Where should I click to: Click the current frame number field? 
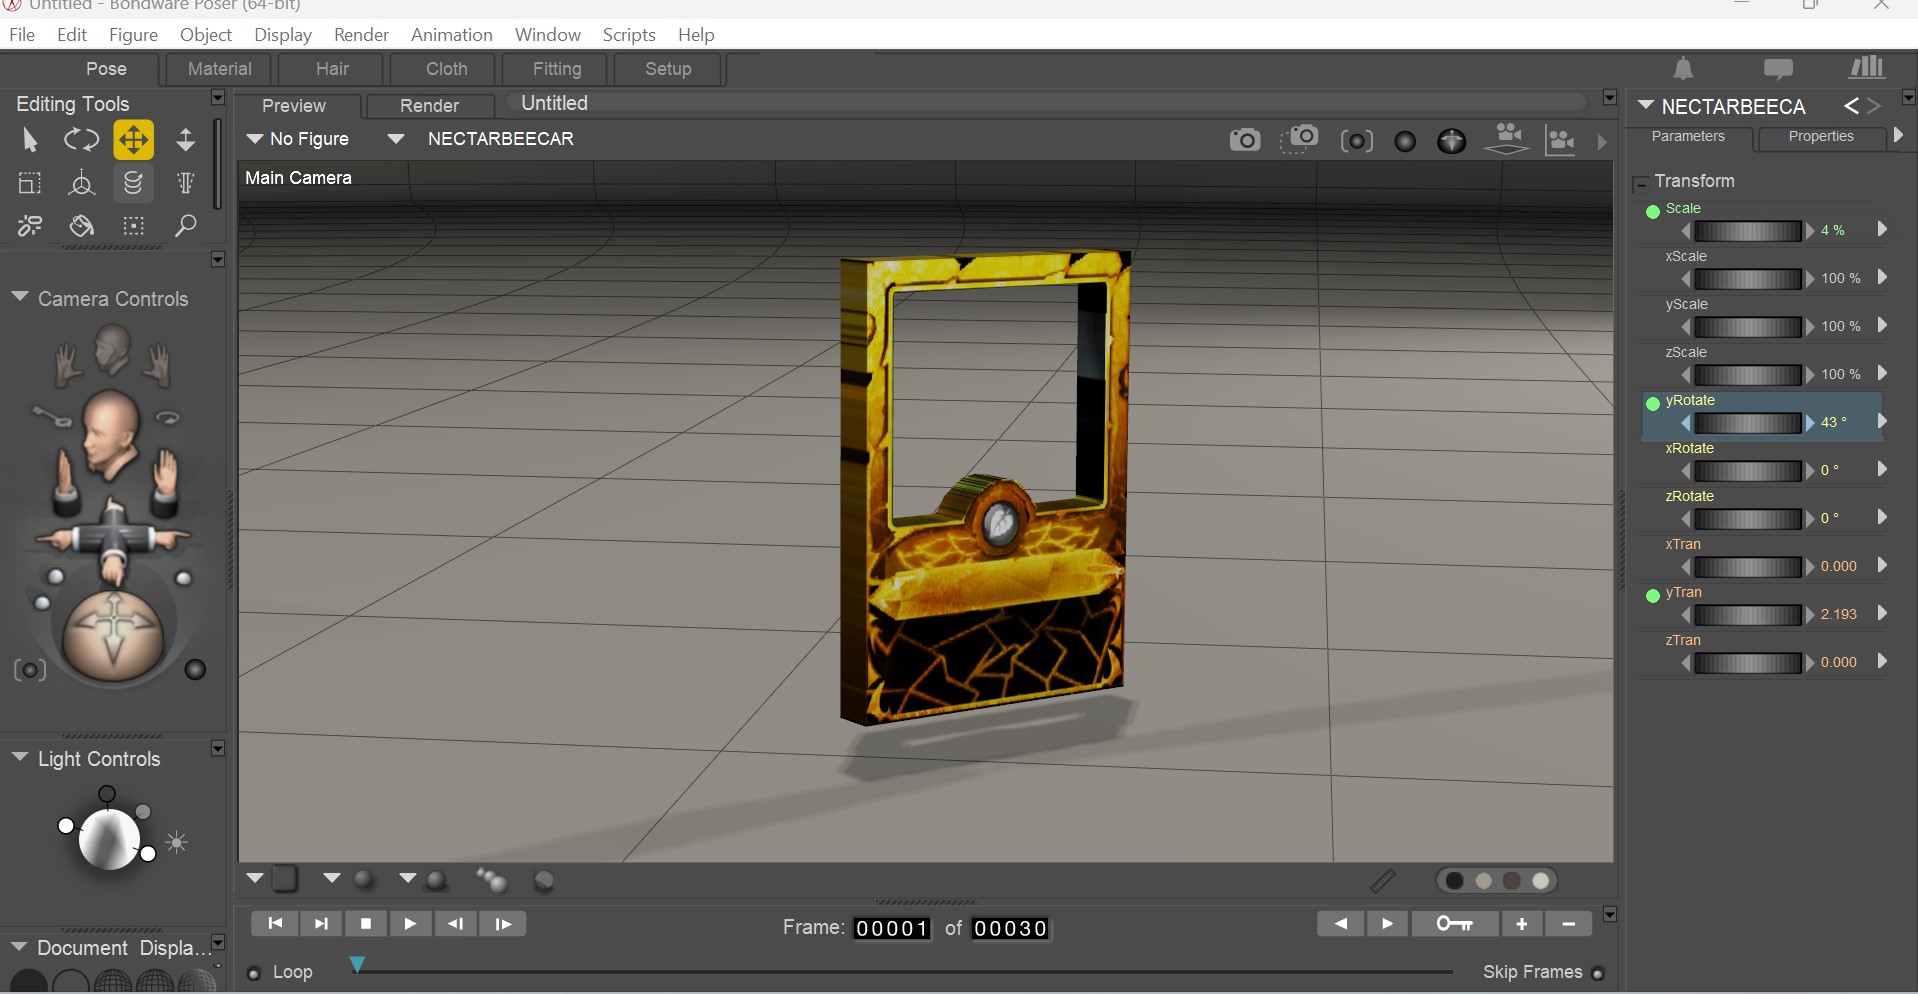click(x=892, y=928)
